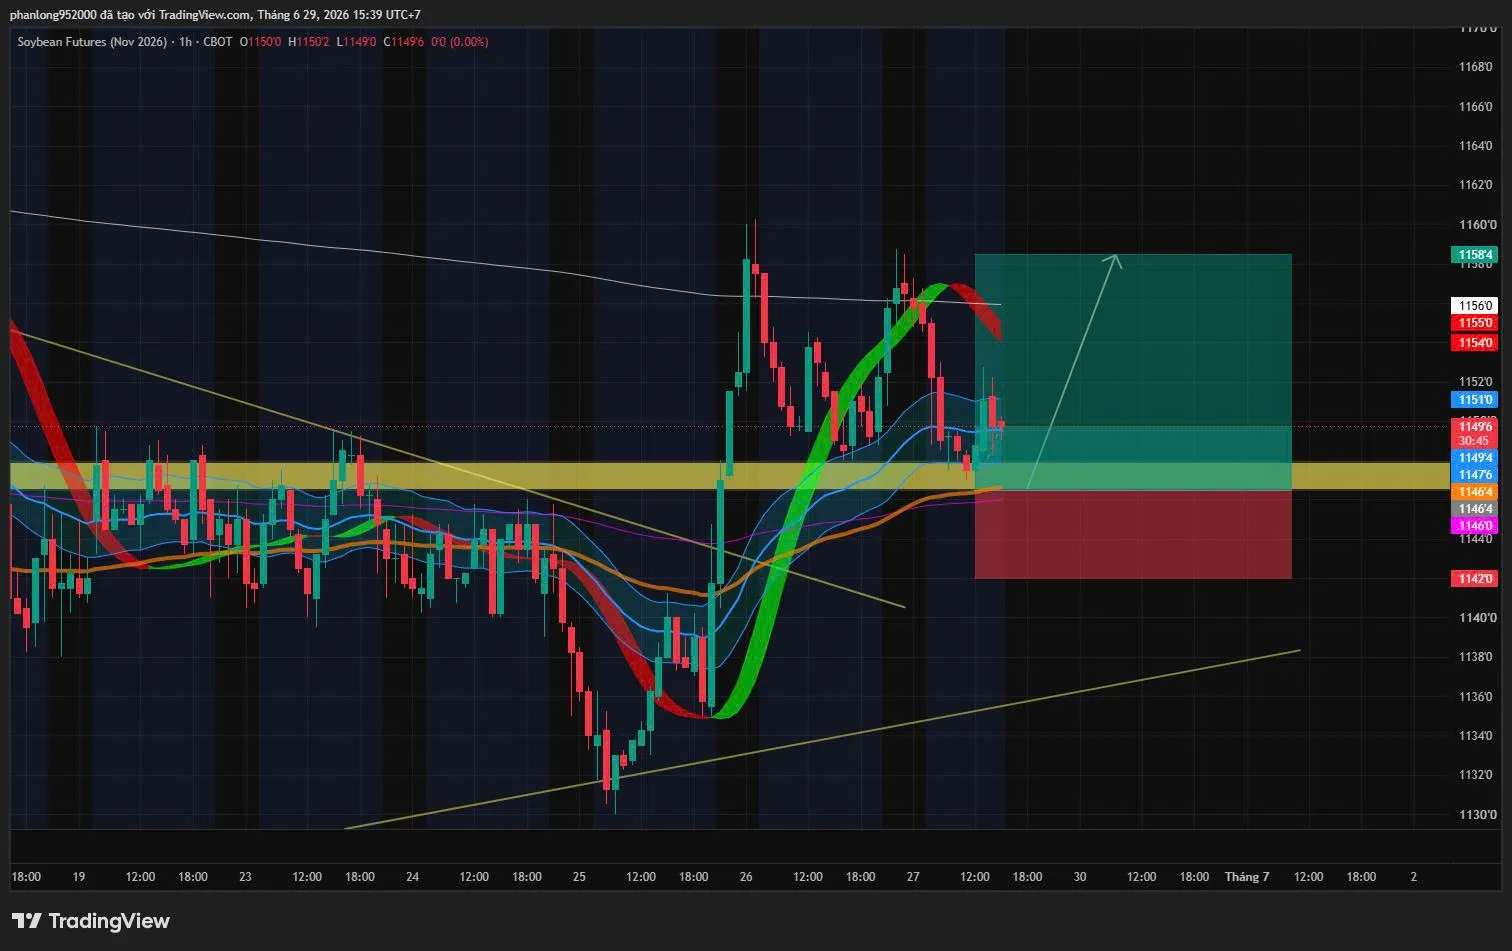Click the TradingView logo at bottom left
This screenshot has width=1512, height=951.
[91, 921]
